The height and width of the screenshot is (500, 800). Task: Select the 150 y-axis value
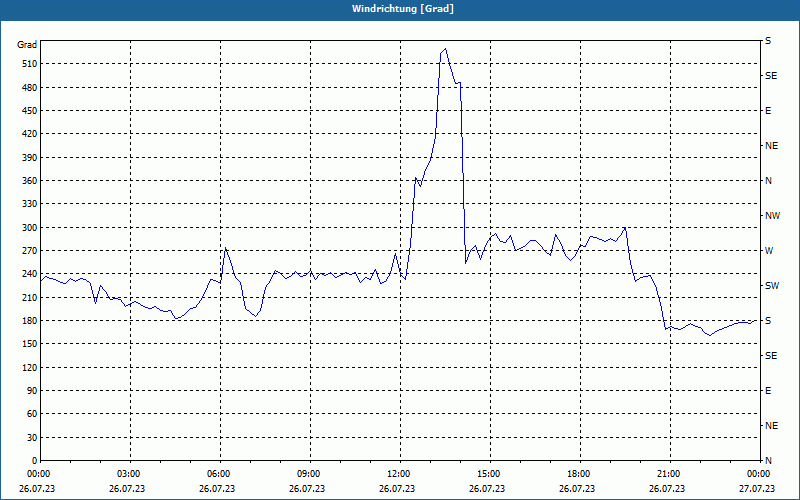[x=29, y=344]
